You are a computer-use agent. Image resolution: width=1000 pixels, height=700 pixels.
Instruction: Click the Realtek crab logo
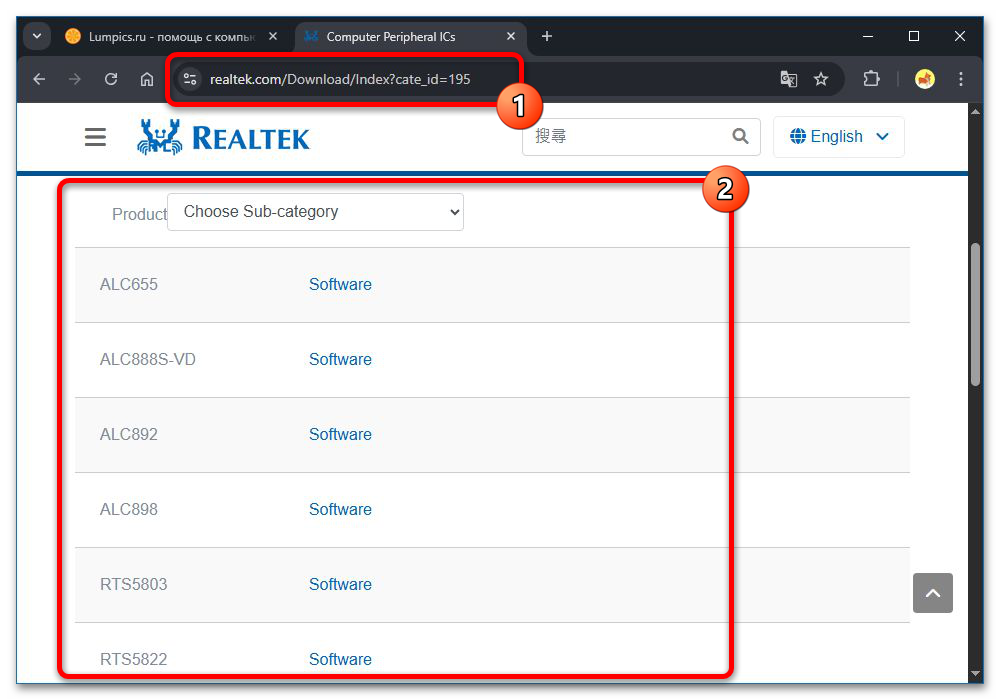pyautogui.click(x=223, y=137)
